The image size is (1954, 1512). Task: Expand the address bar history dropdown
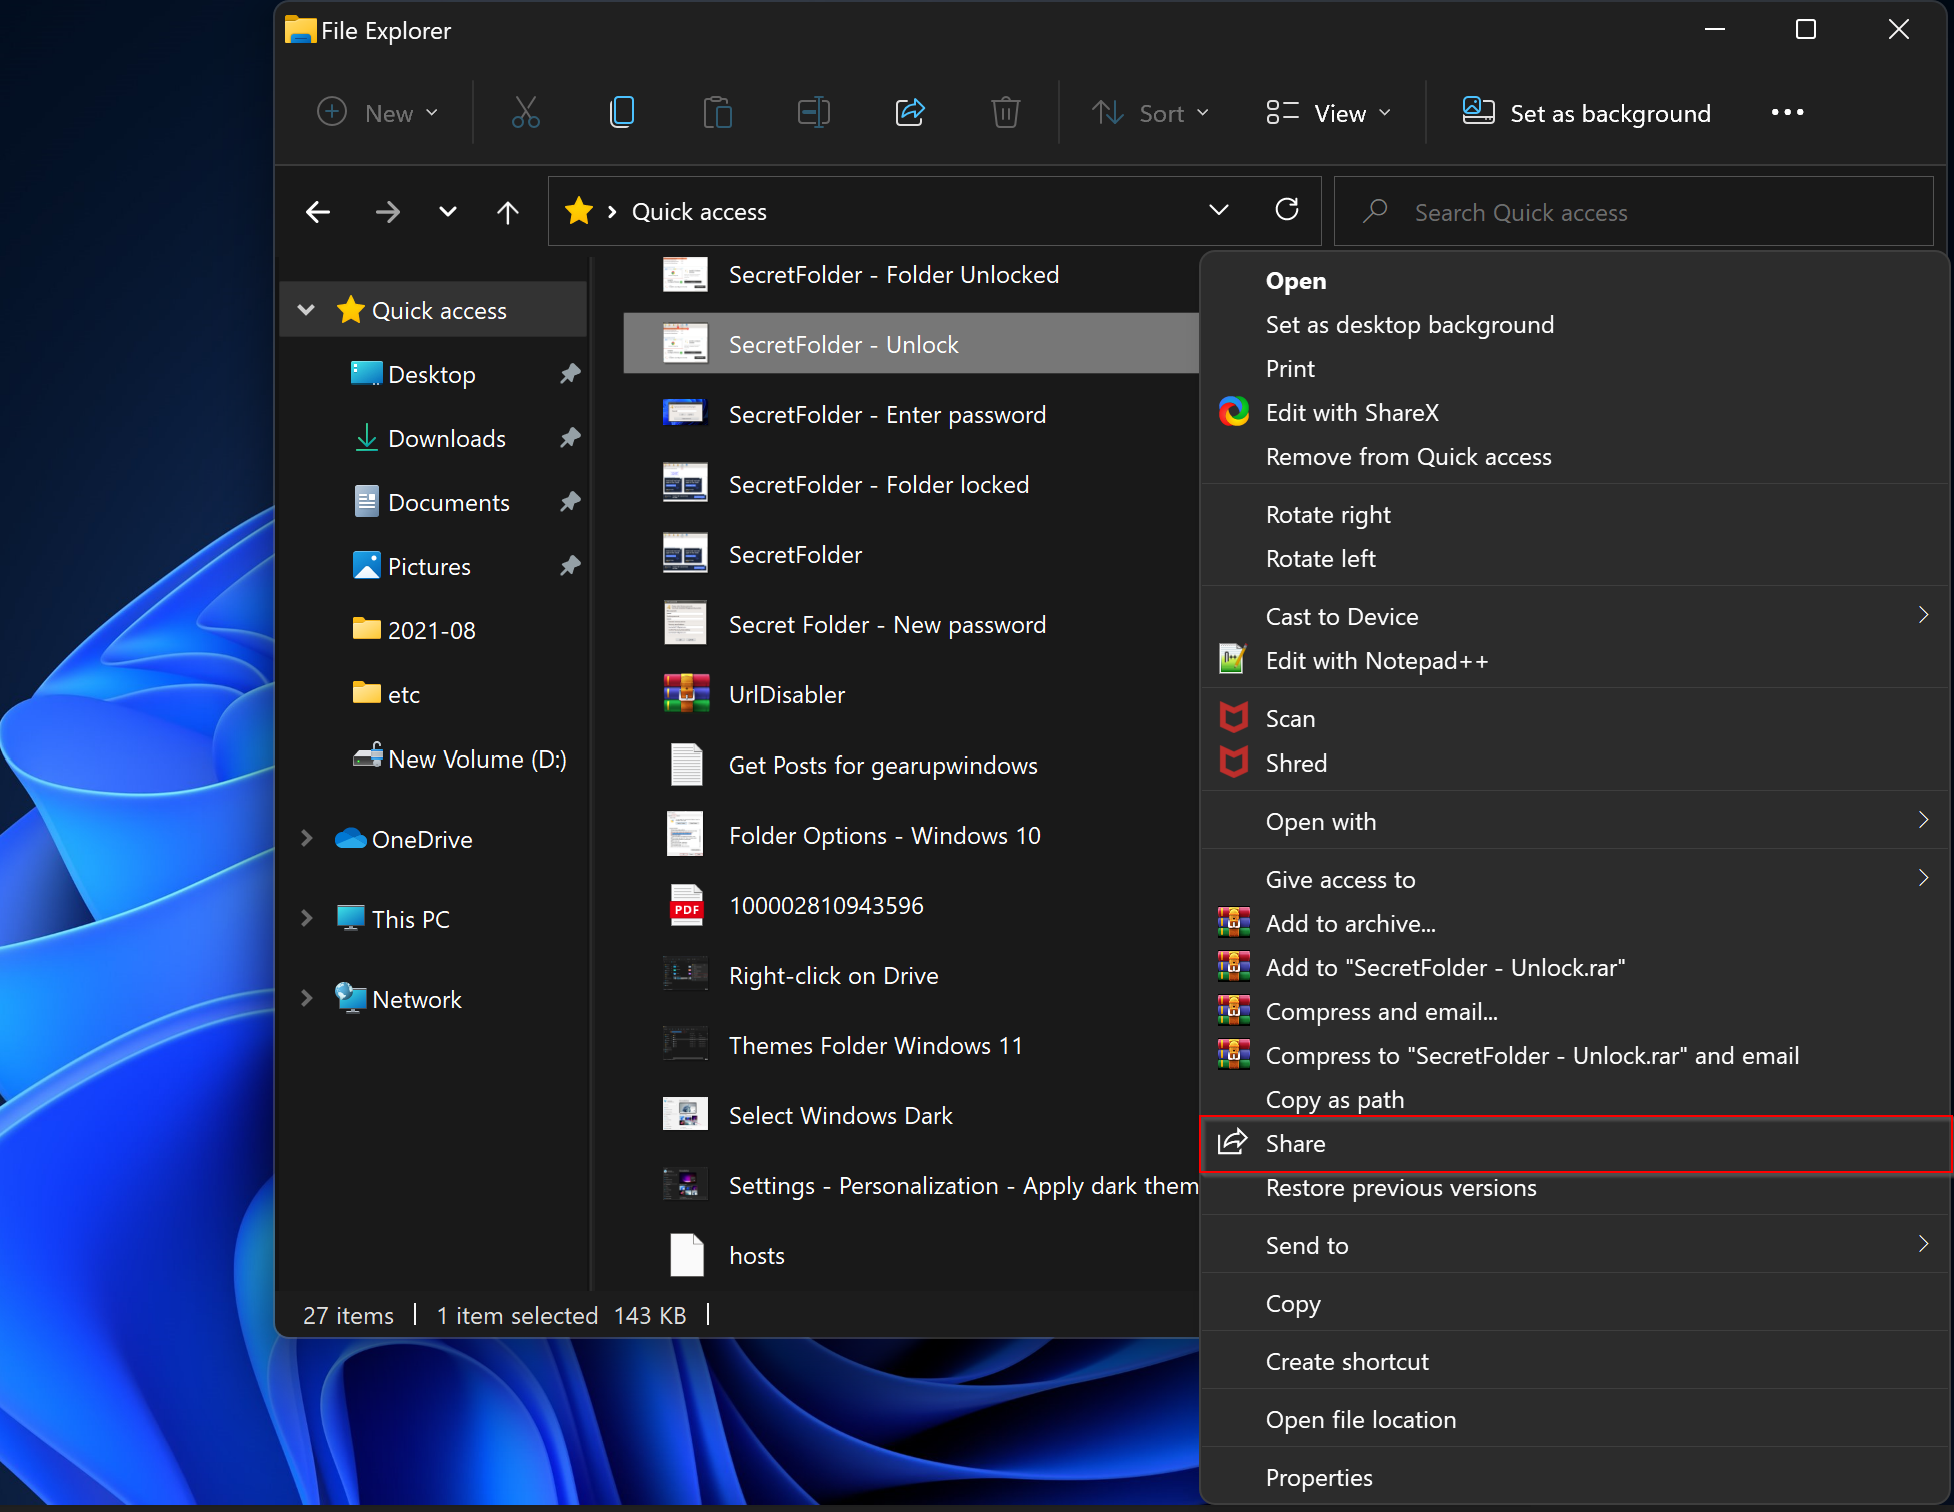pyautogui.click(x=1218, y=210)
